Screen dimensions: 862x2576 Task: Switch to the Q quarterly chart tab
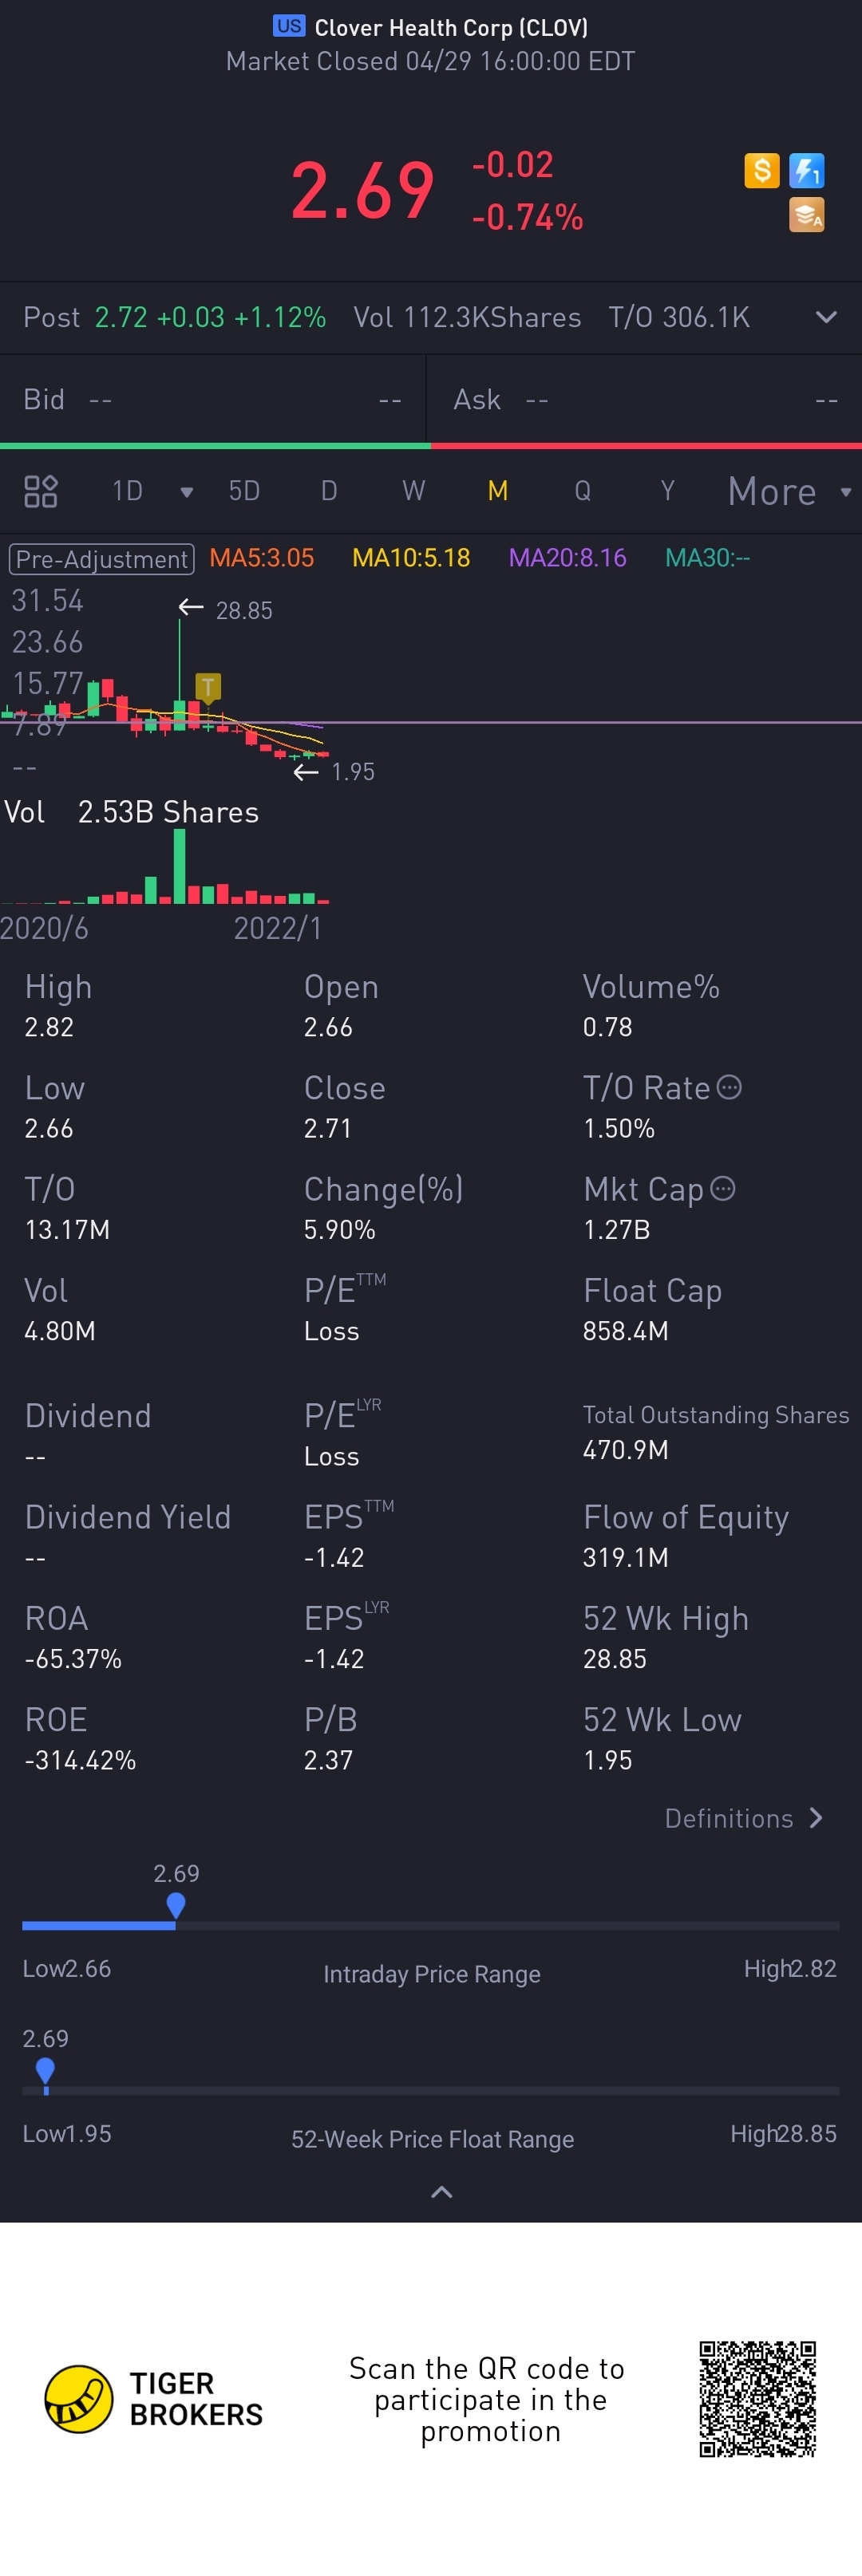tap(582, 491)
